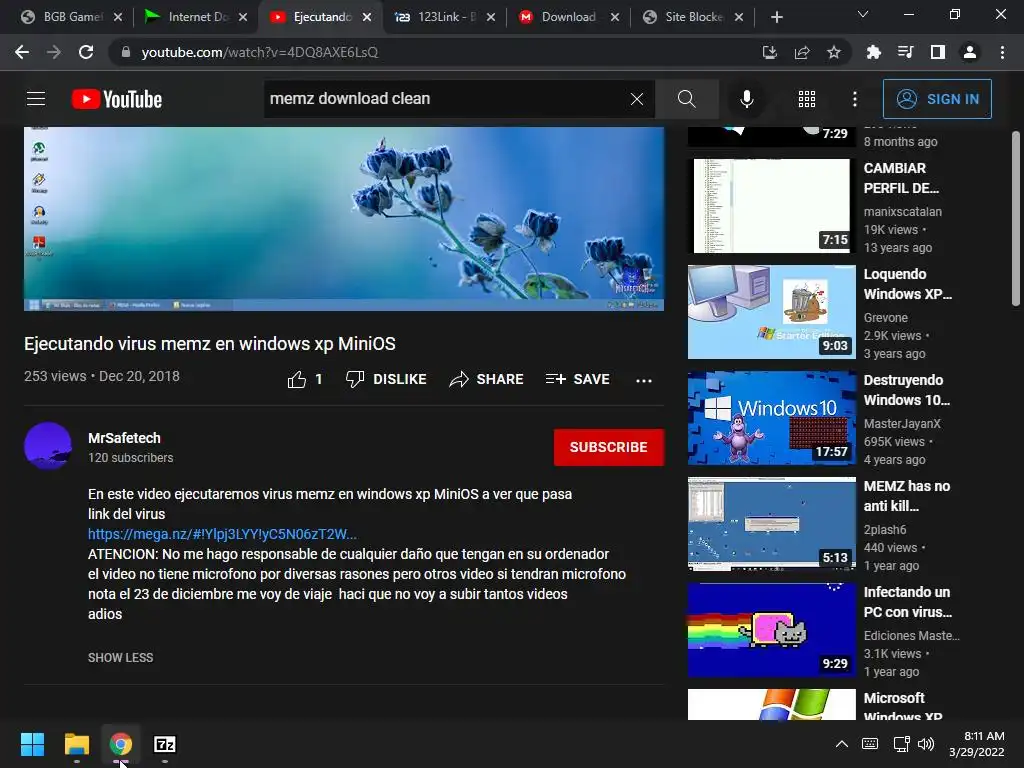The width and height of the screenshot is (1024, 768).
Task: Go back with the browser back arrow
Action: (x=22, y=52)
